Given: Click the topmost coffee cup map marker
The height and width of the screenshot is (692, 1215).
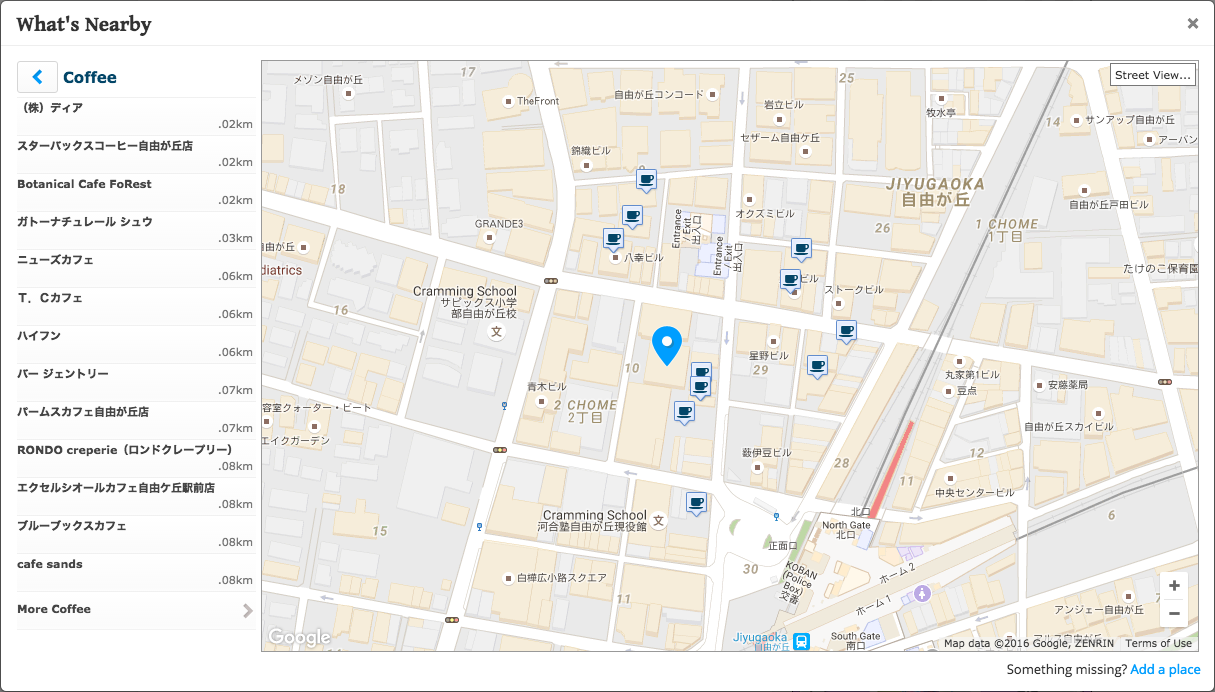Looking at the screenshot, I should tap(646, 180).
